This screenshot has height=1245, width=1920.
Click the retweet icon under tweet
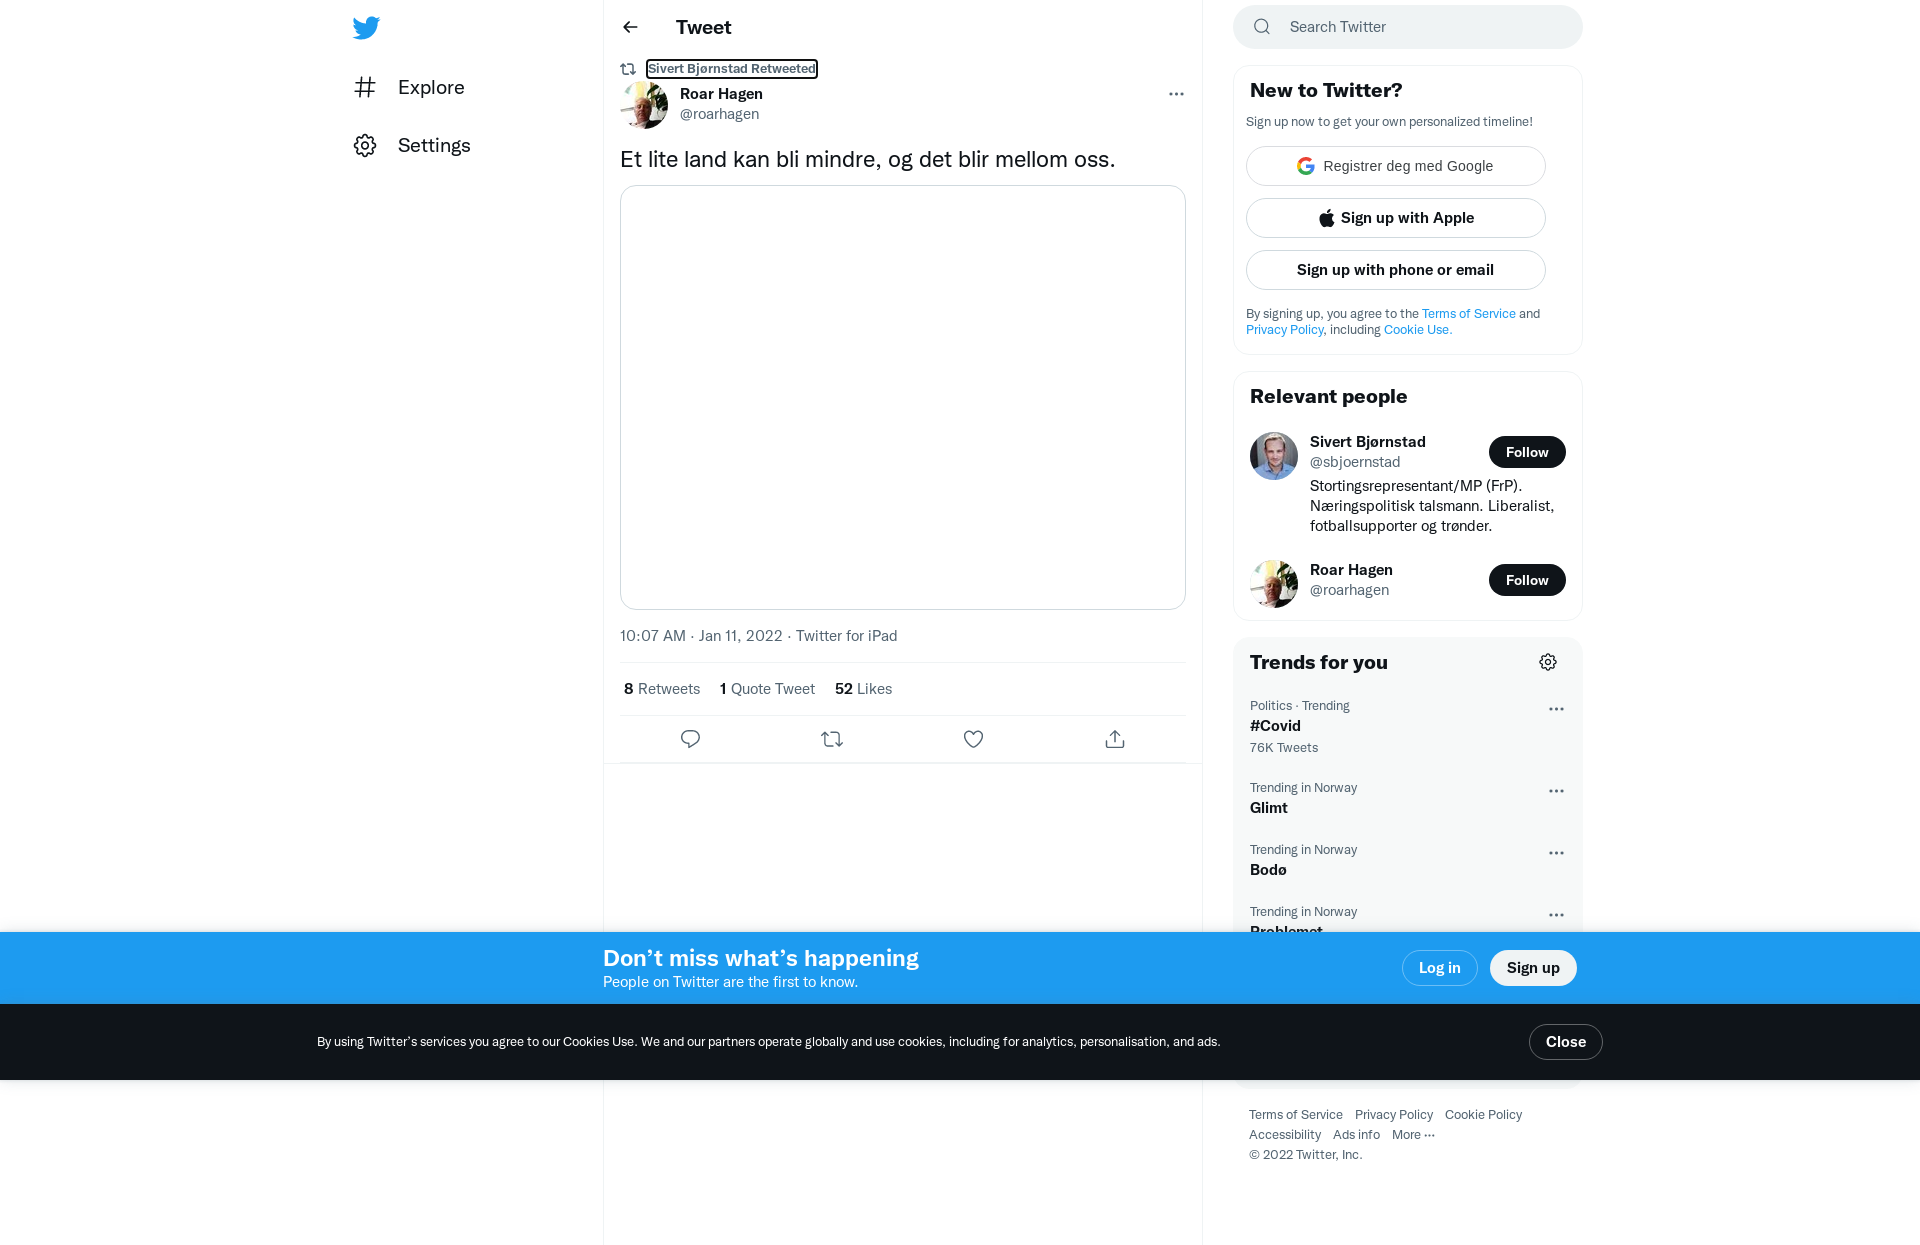tap(832, 739)
